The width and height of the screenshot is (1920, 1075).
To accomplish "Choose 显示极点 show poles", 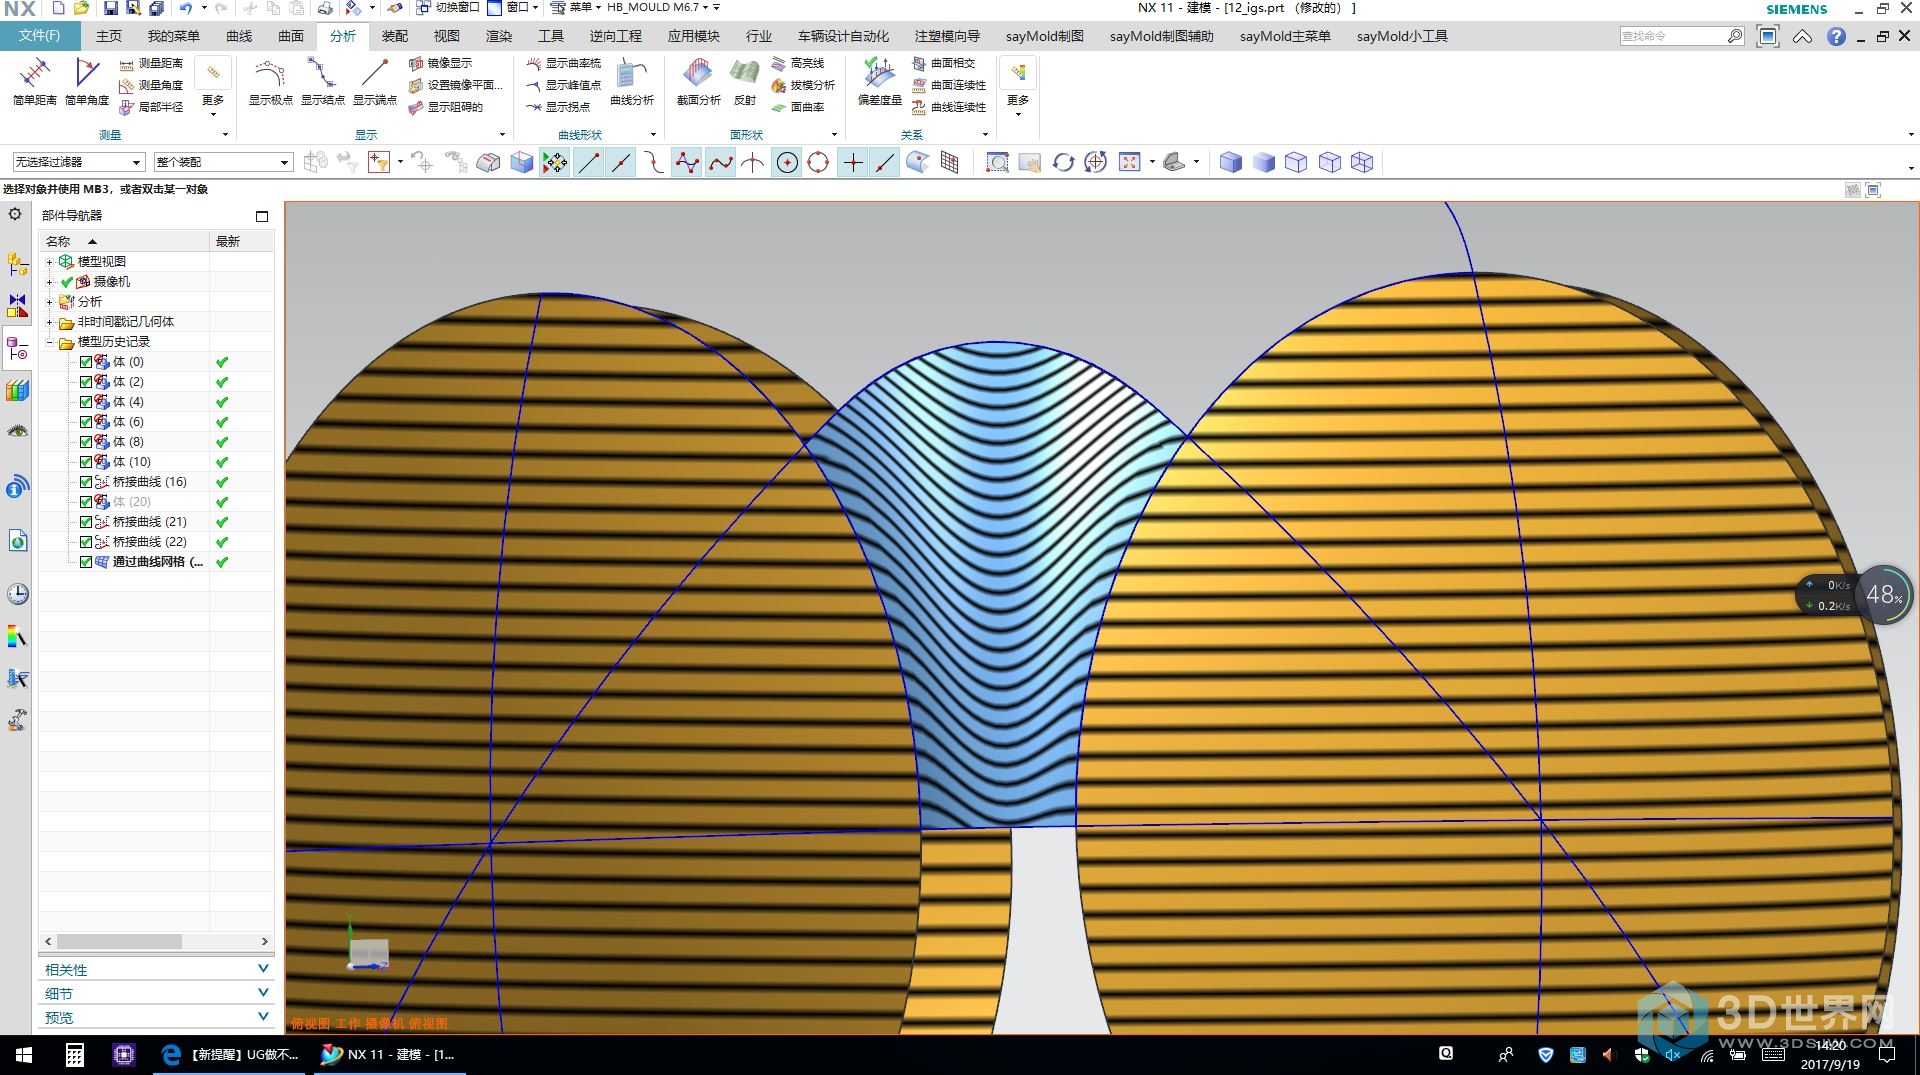I will coord(270,81).
